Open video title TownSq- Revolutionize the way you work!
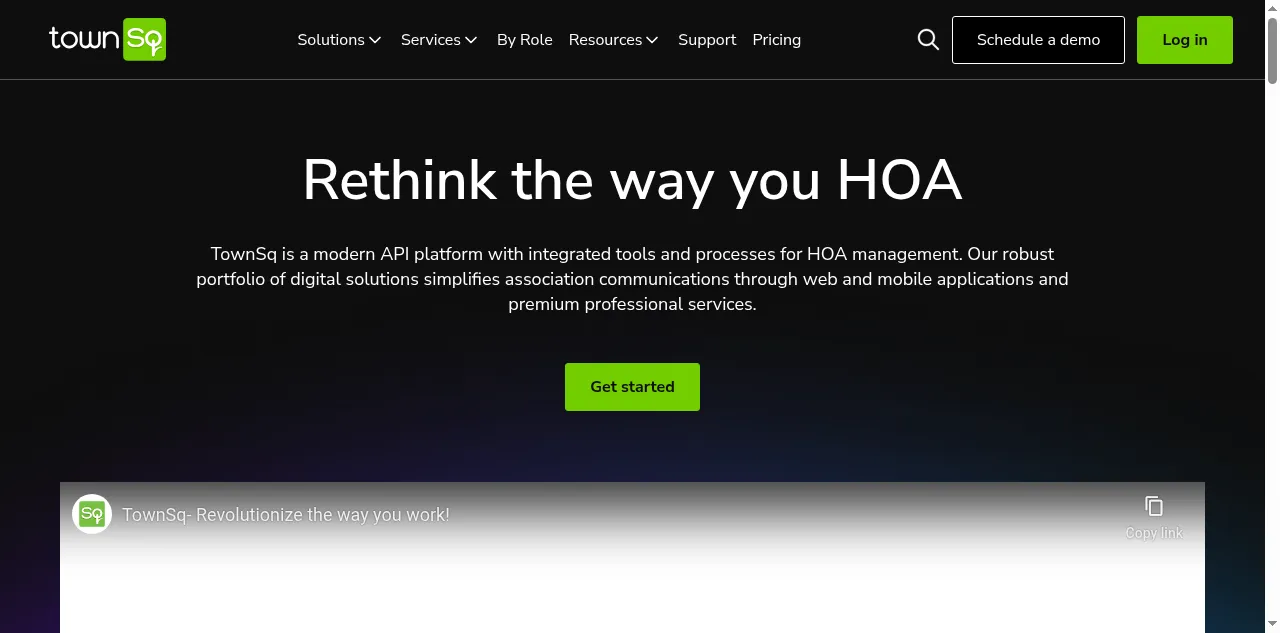1280x633 pixels. 286,515
